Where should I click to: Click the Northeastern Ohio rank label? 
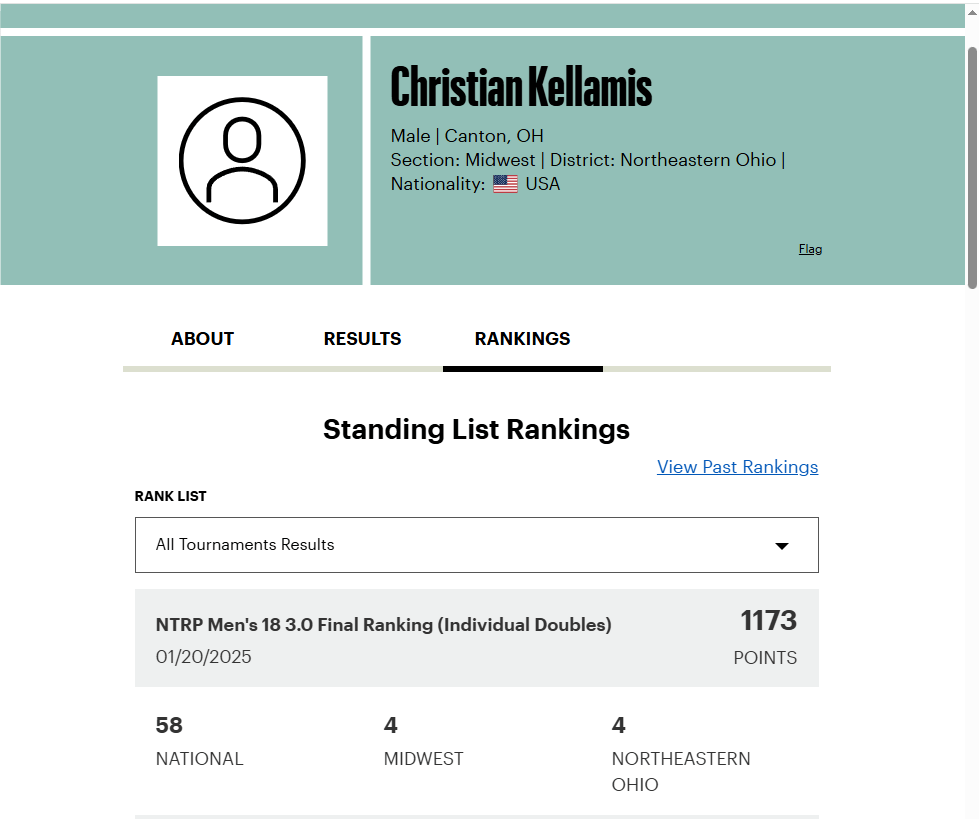click(681, 772)
